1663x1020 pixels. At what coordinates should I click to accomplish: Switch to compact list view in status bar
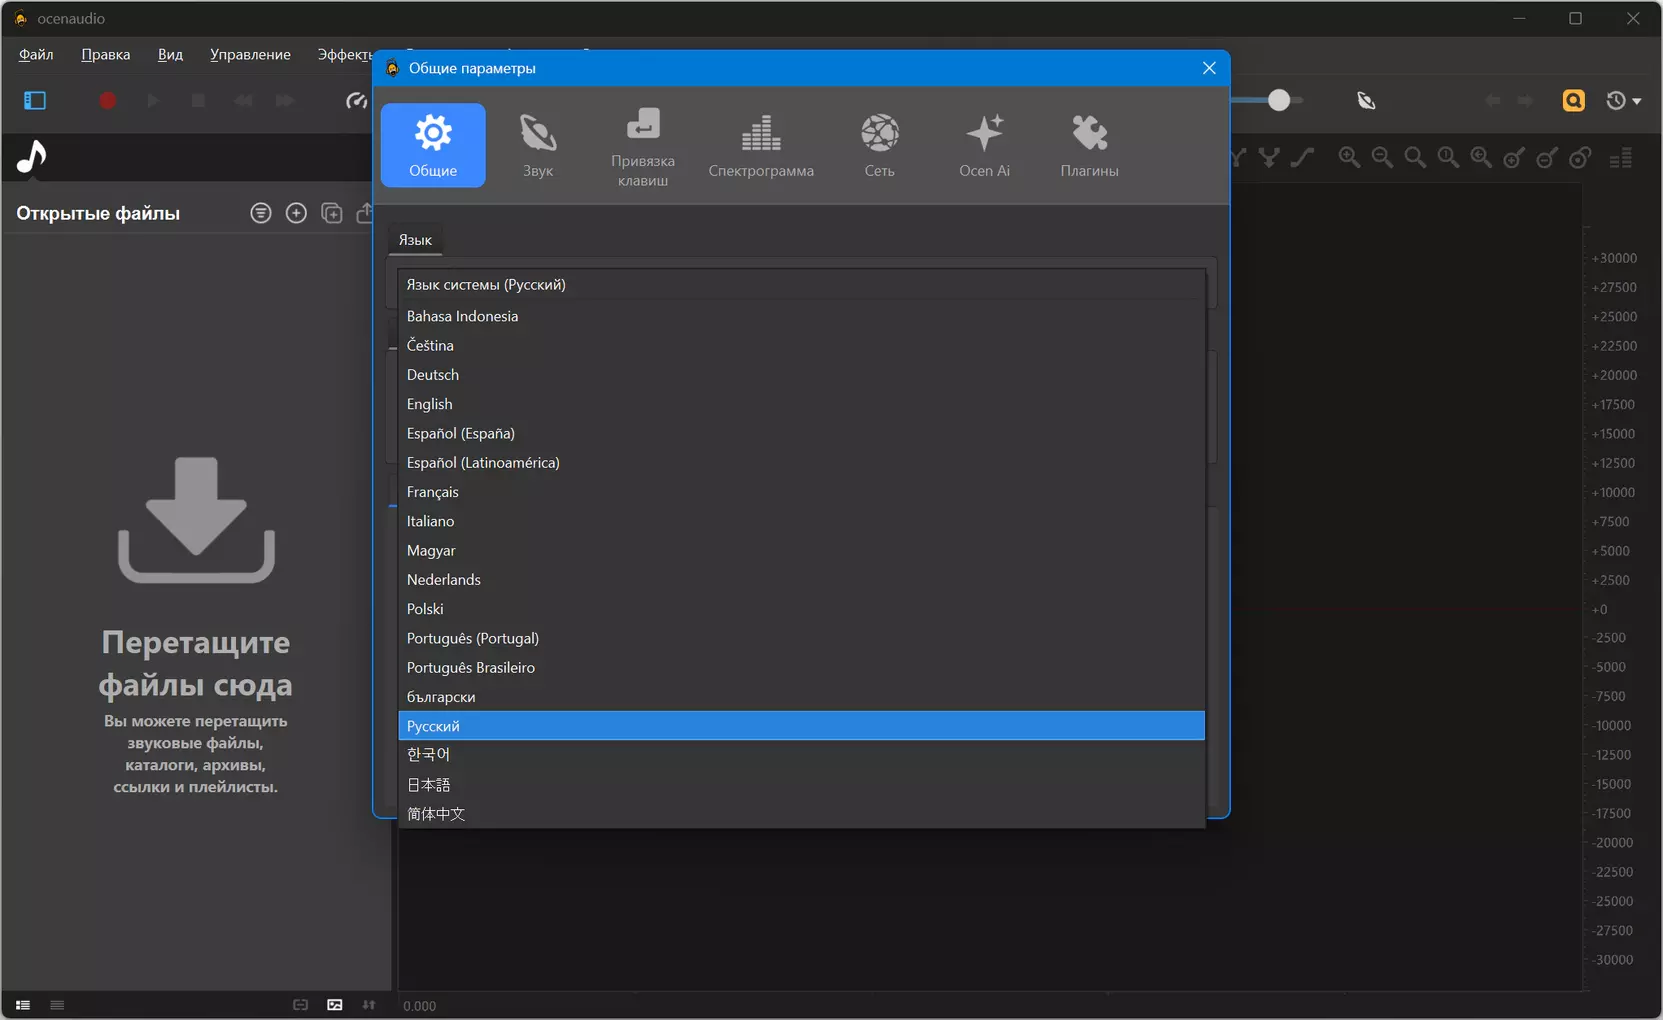click(57, 1005)
